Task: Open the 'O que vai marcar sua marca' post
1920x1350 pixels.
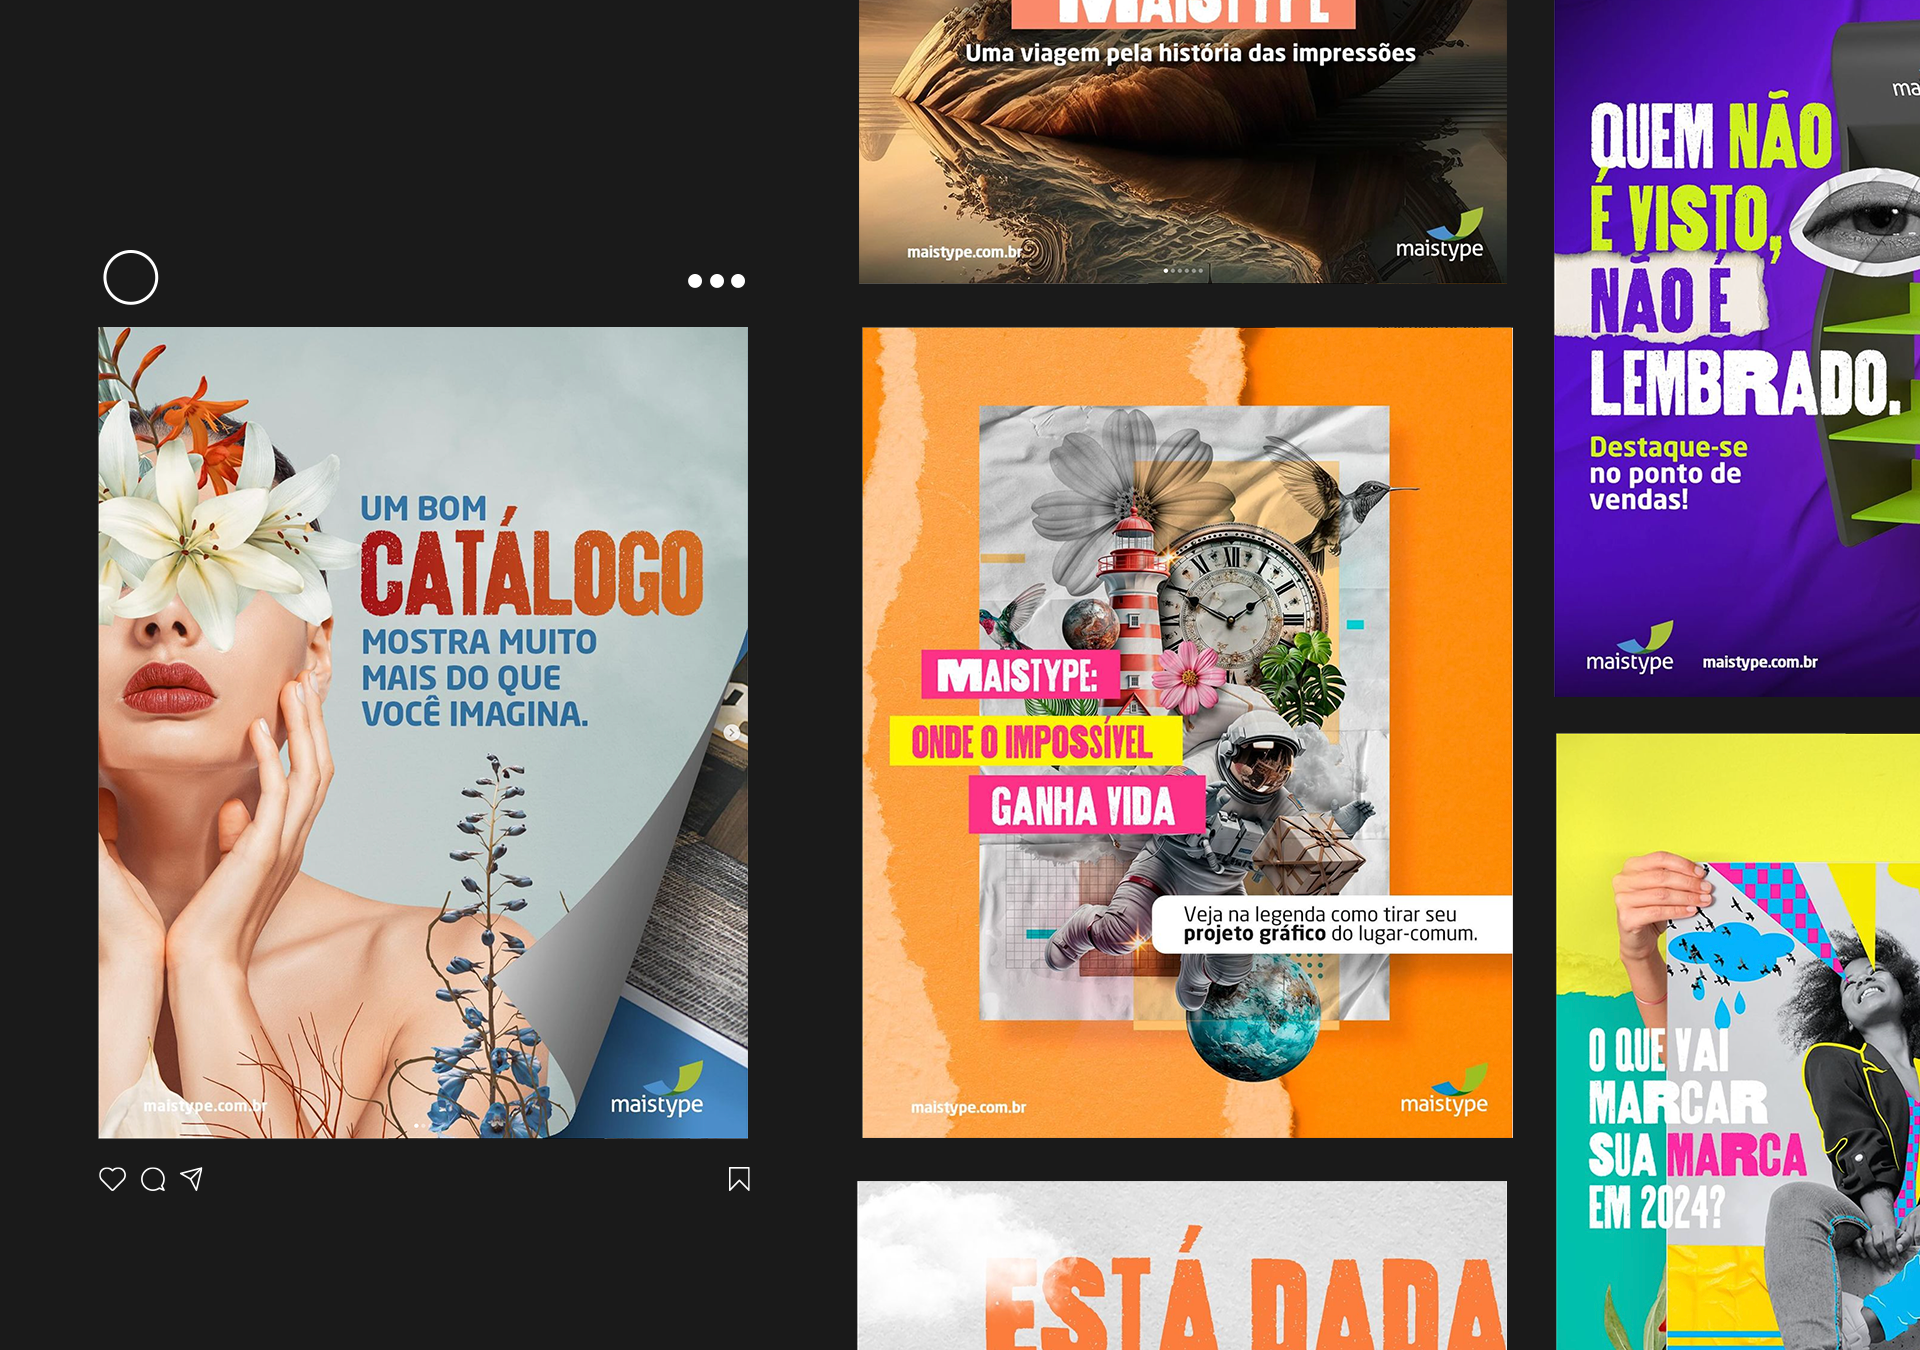Action: pos(1738,1042)
